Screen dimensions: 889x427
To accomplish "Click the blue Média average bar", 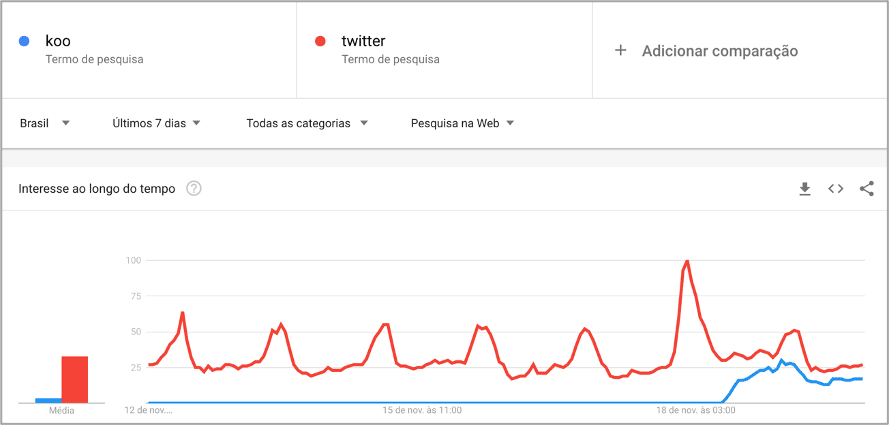I will coord(48,400).
